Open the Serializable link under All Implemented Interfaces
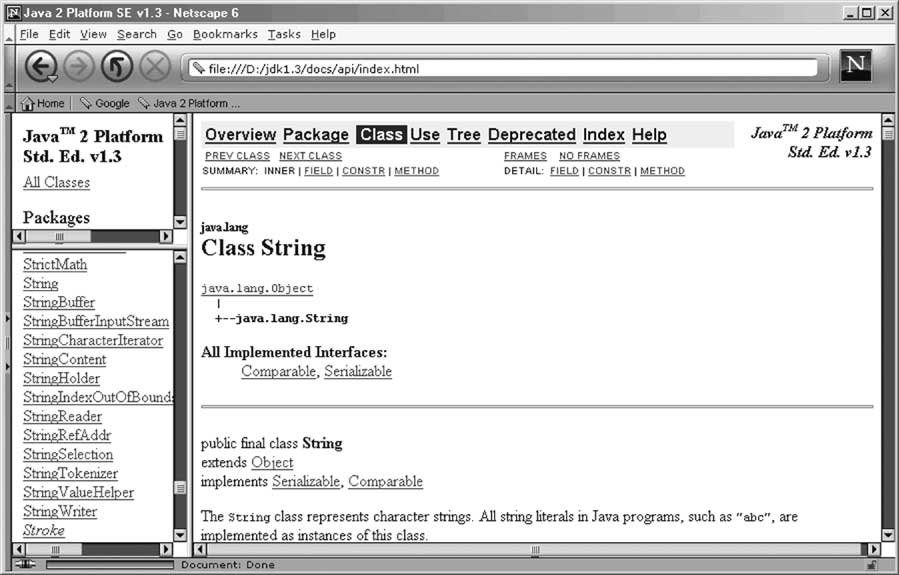Screen dimensions: 899x575 point(358,371)
